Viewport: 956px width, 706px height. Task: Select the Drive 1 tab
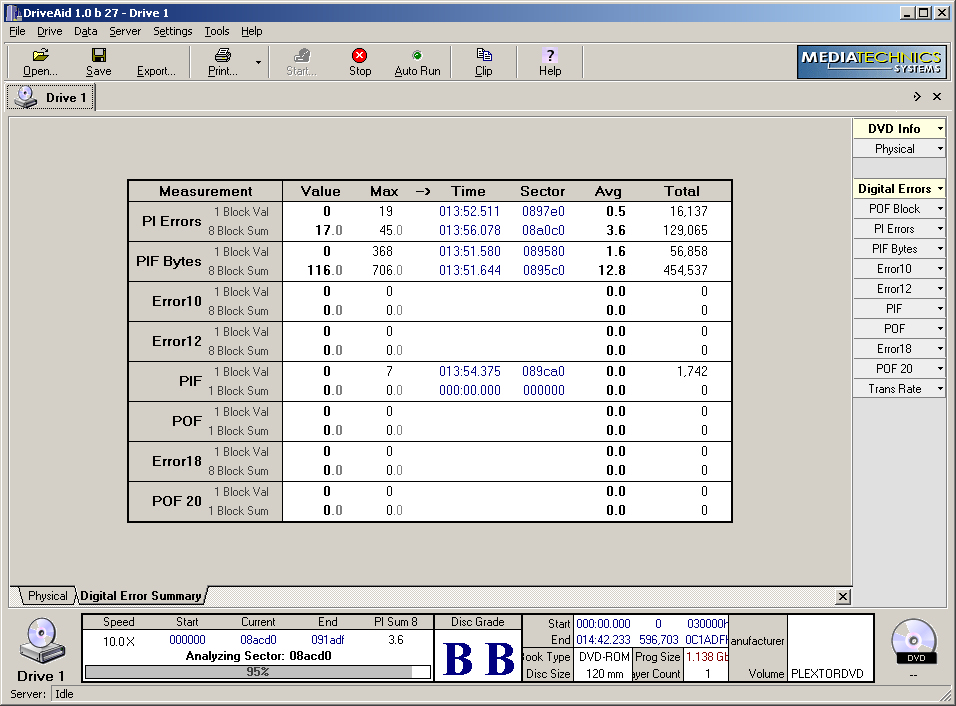coord(52,98)
